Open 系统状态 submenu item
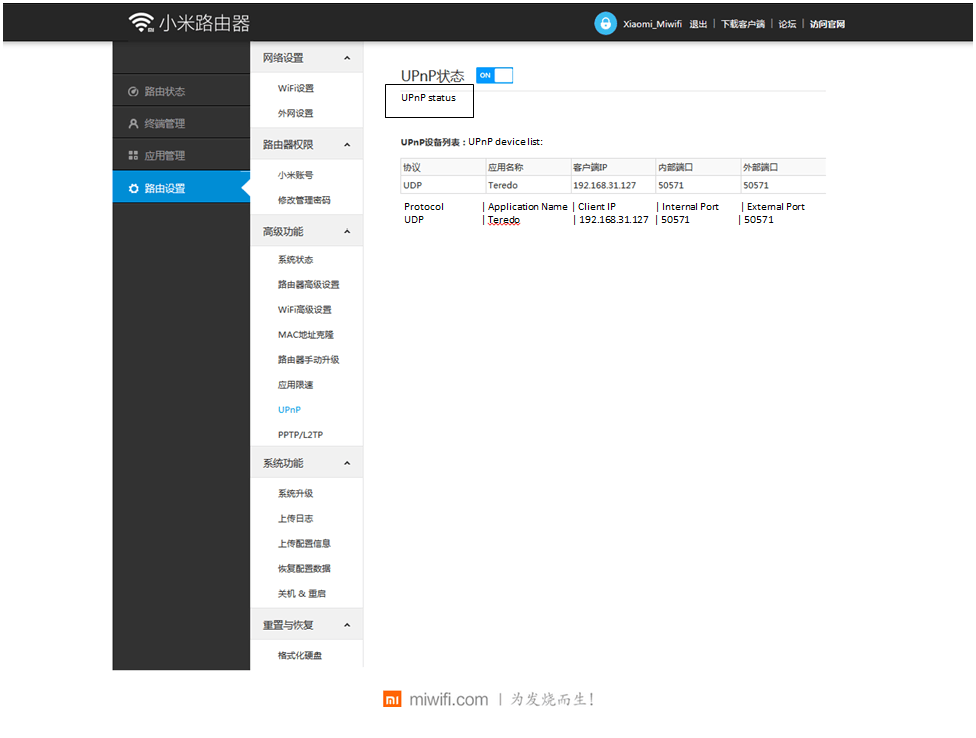Image resolution: width=976 pixels, height=738 pixels. (x=296, y=259)
